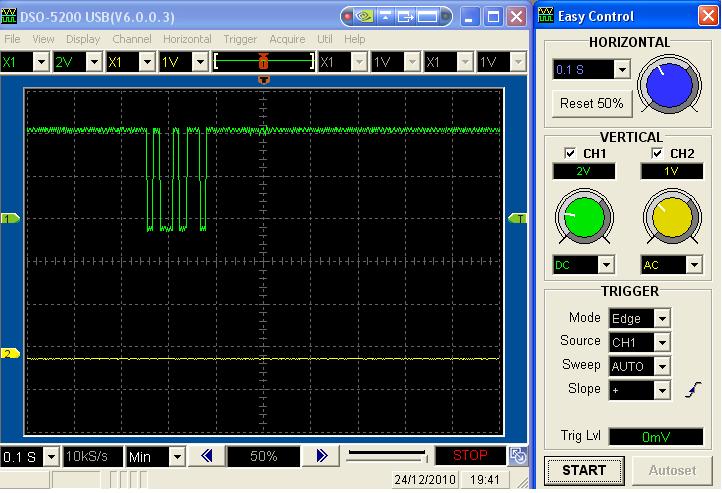Image resolution: width=722 pixels, height=493 pixels.
Task: Click the rising edge slope icon
Action: (x=692, y=390)
